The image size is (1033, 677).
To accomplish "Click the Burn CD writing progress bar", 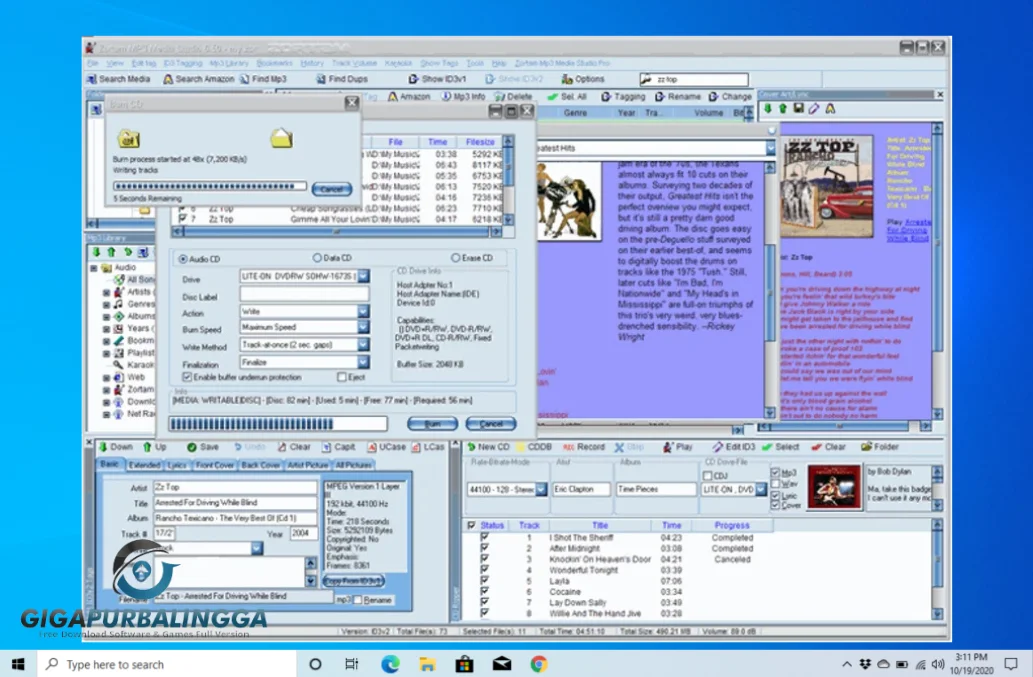I will point(209,186).
